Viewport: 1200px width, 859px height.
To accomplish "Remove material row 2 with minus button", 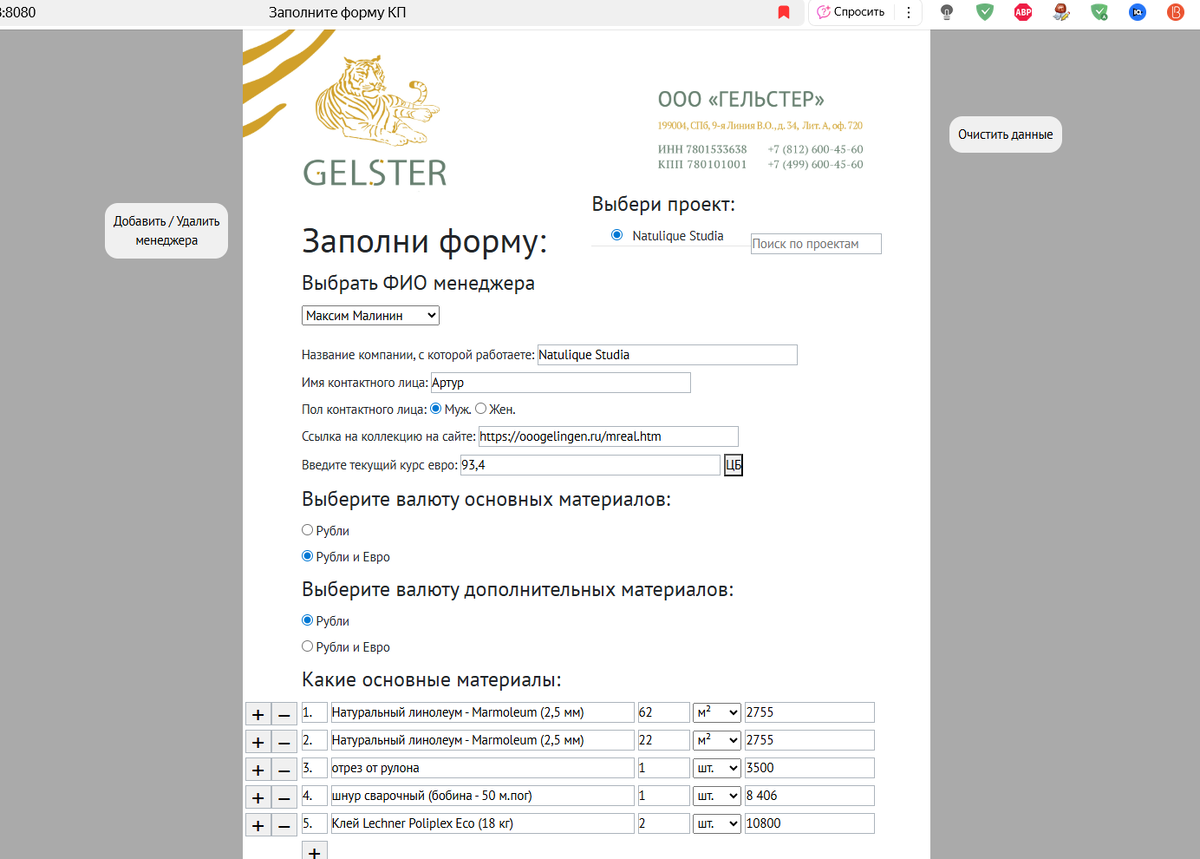I will (x=284, y=742).
